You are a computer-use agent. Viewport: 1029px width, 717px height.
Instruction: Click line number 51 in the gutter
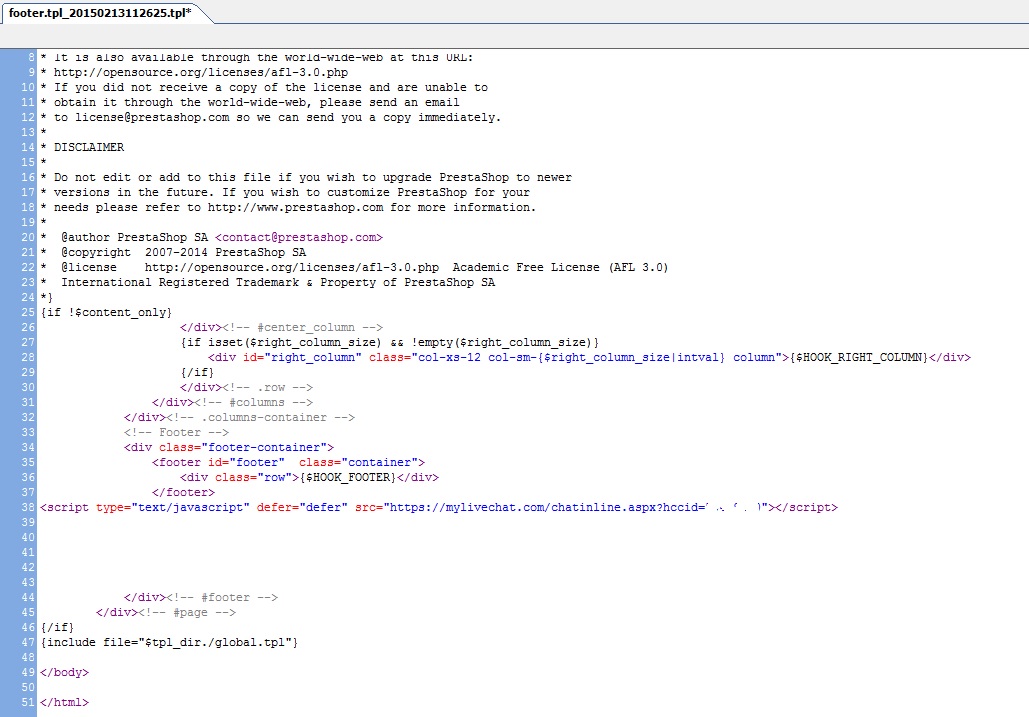pyautogui.click(x=28, y=702)
